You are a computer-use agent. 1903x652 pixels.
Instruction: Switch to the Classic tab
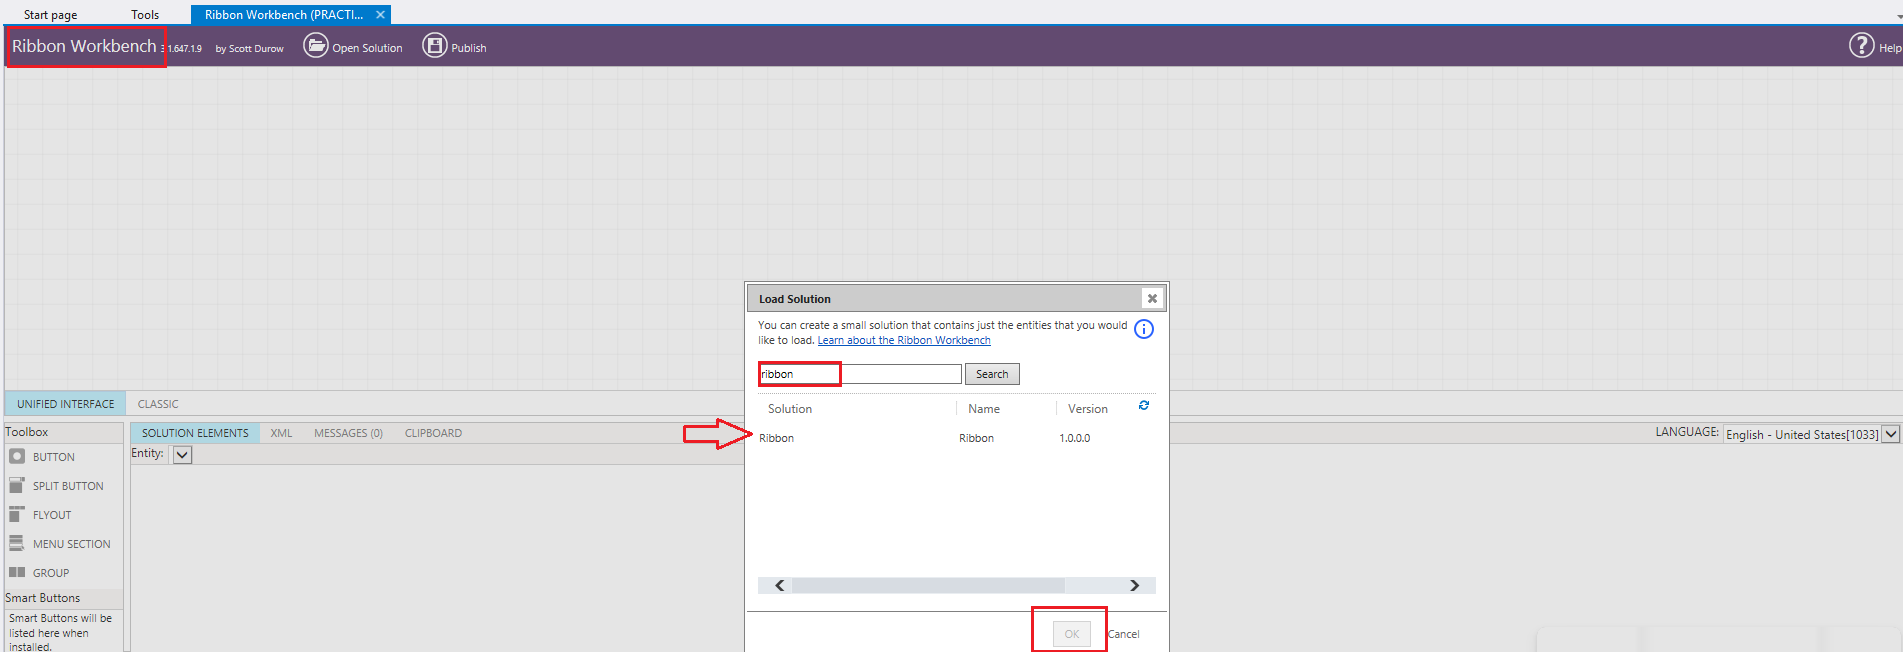pyautogui.click(x=158, y=404)
